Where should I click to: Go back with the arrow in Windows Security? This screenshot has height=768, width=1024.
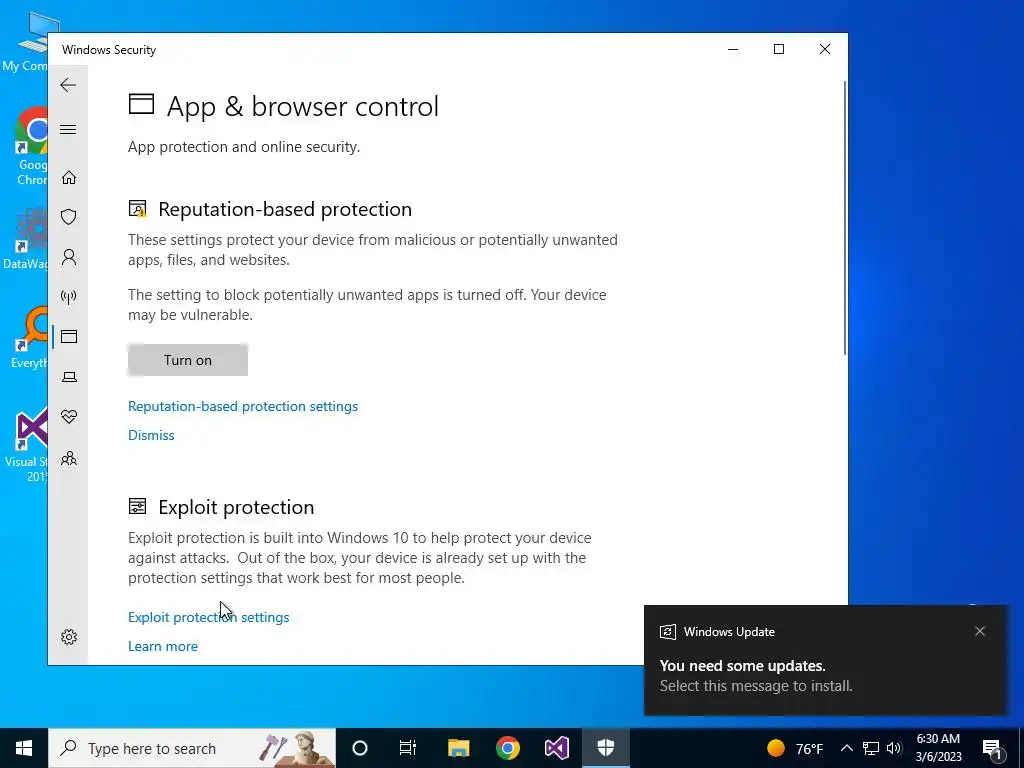point(68,85)
